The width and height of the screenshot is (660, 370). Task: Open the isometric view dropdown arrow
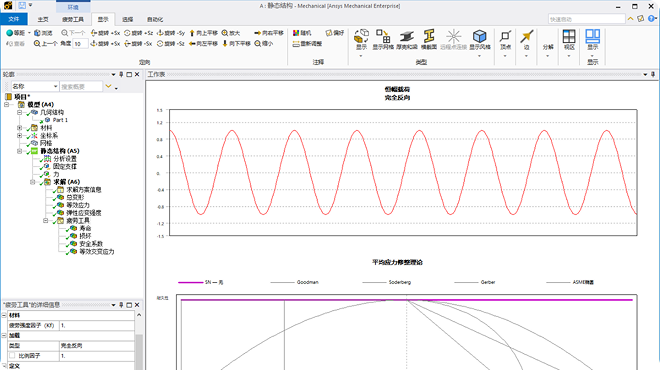[29, 33]
